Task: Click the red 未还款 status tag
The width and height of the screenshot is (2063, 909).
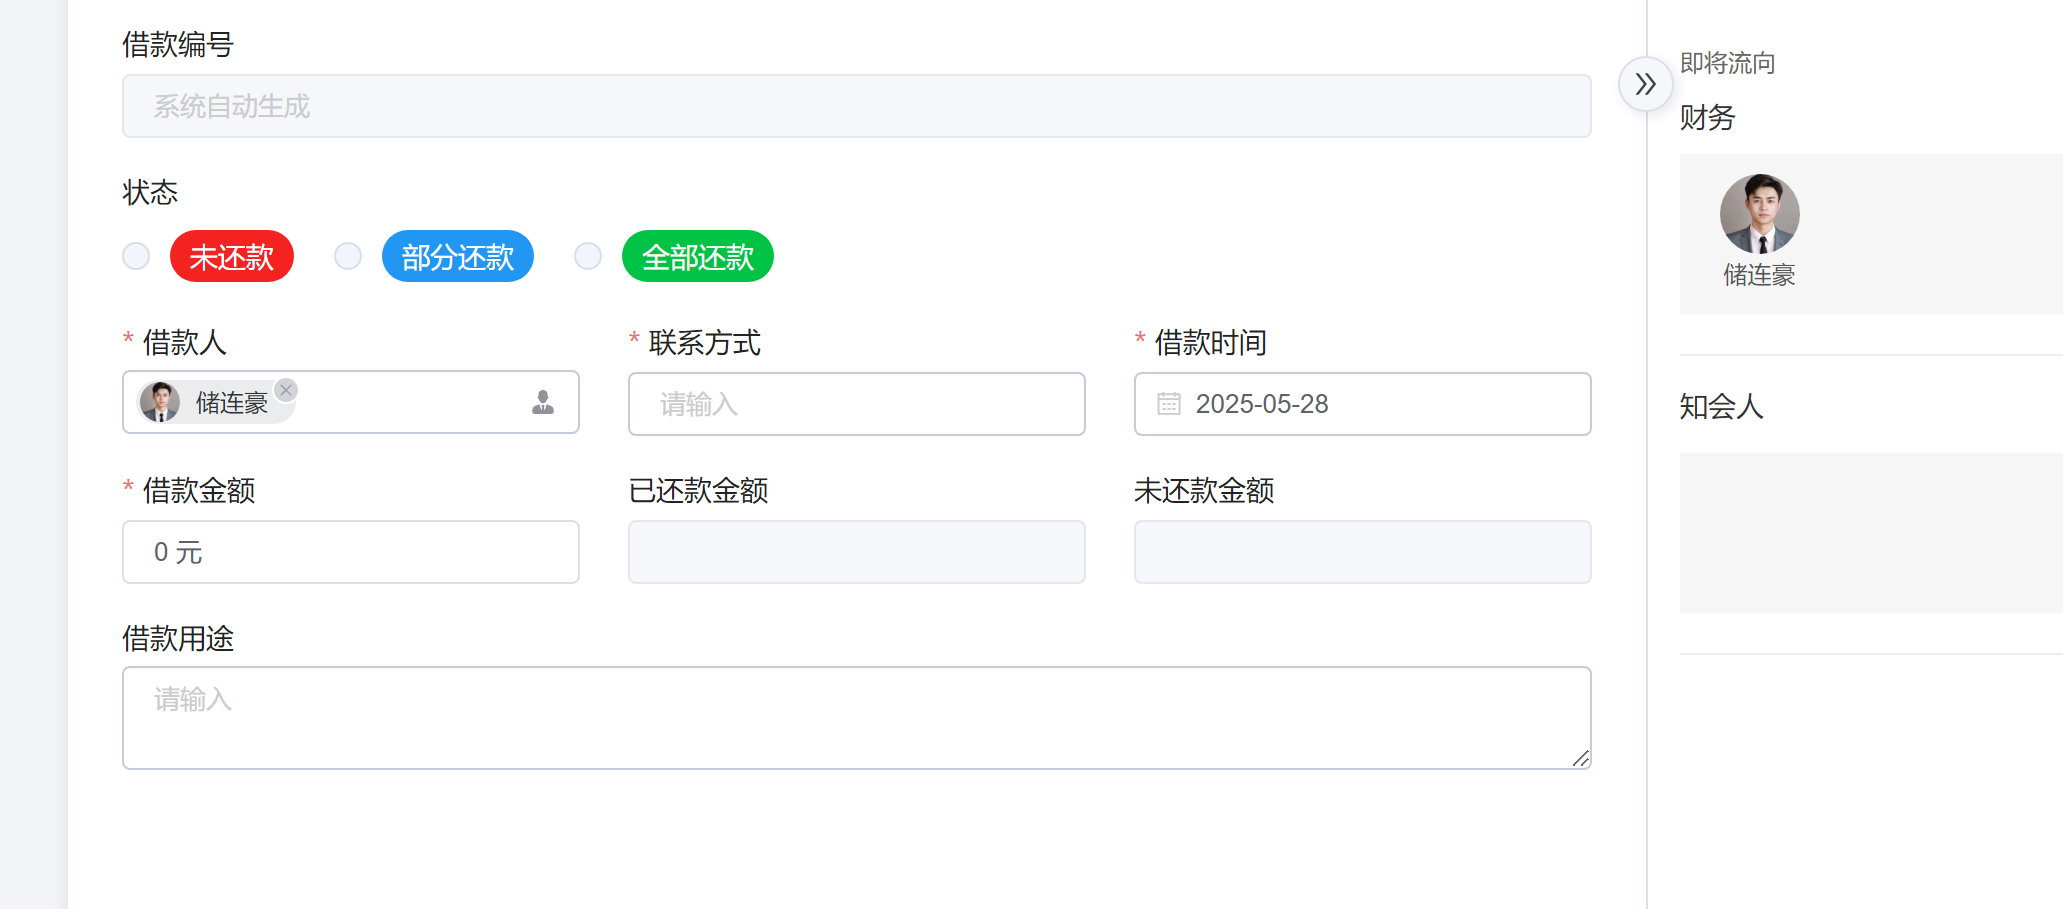Action: (232, 257)
